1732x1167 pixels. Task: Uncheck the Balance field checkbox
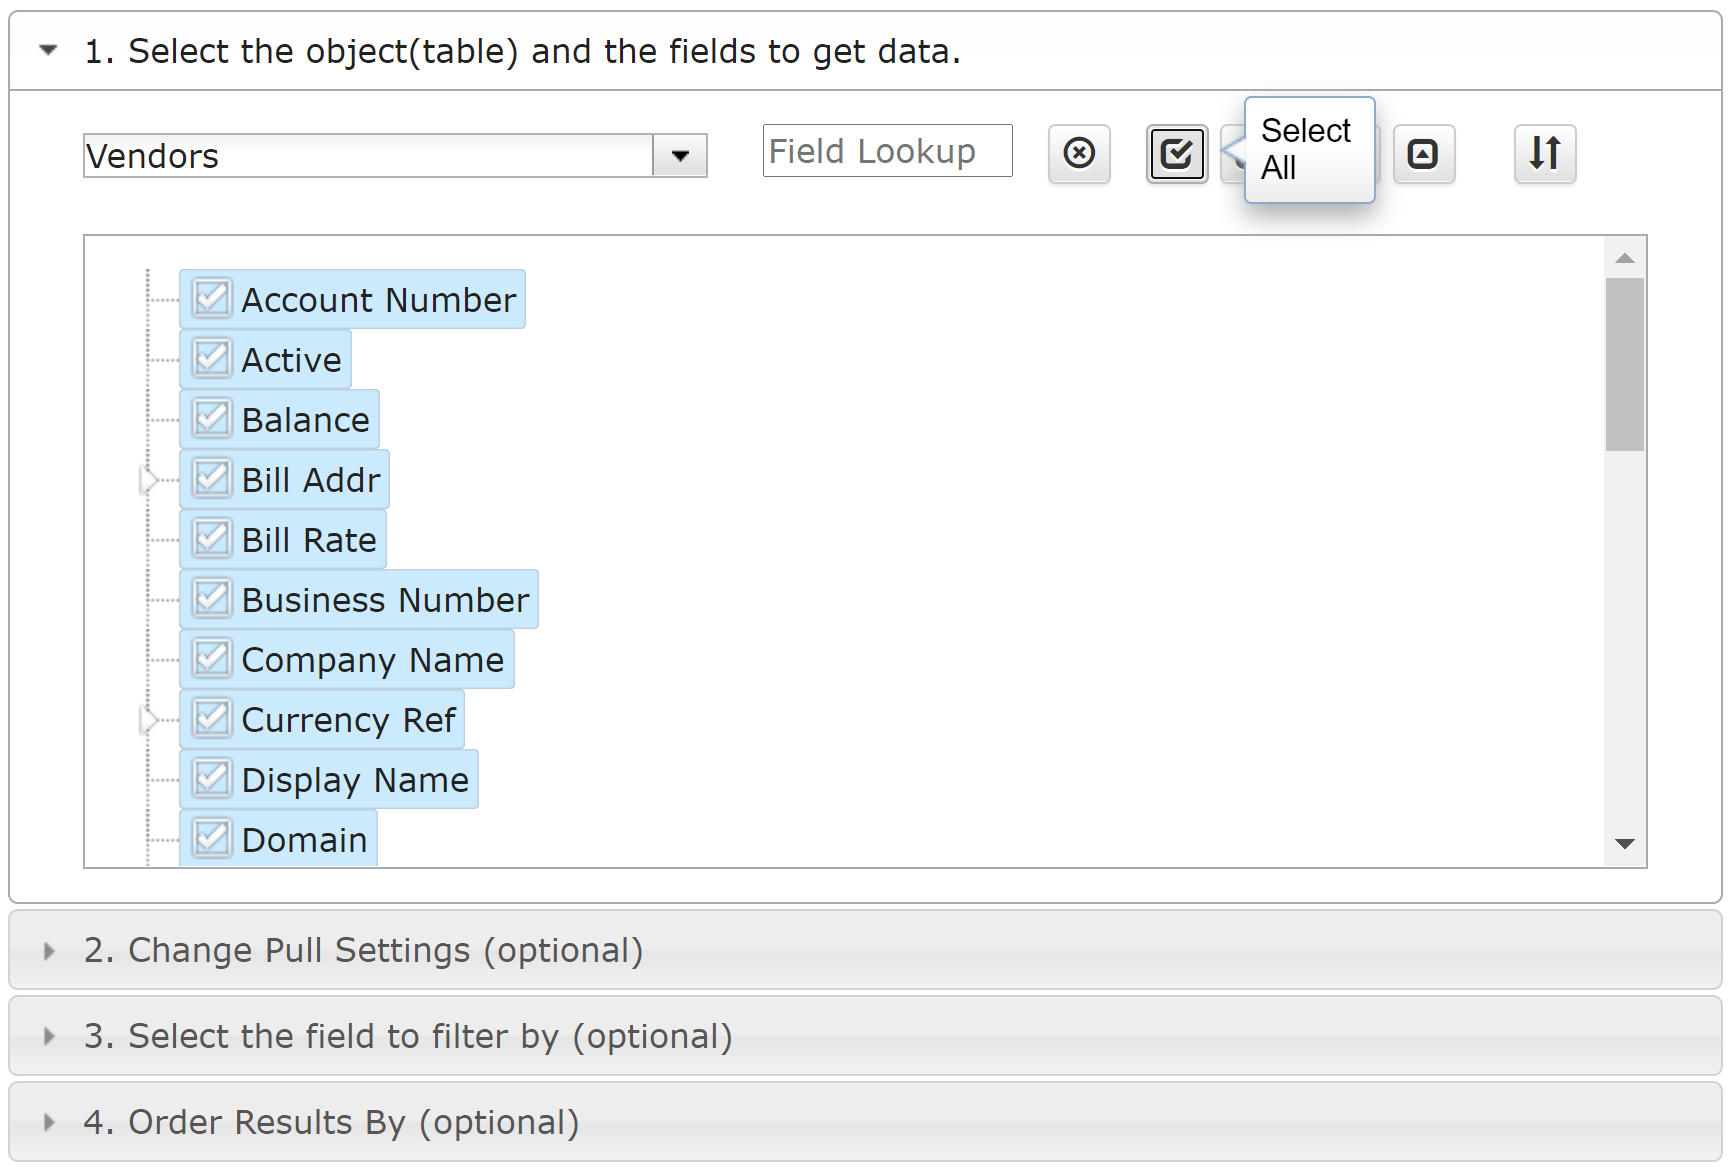click(212, 418)
